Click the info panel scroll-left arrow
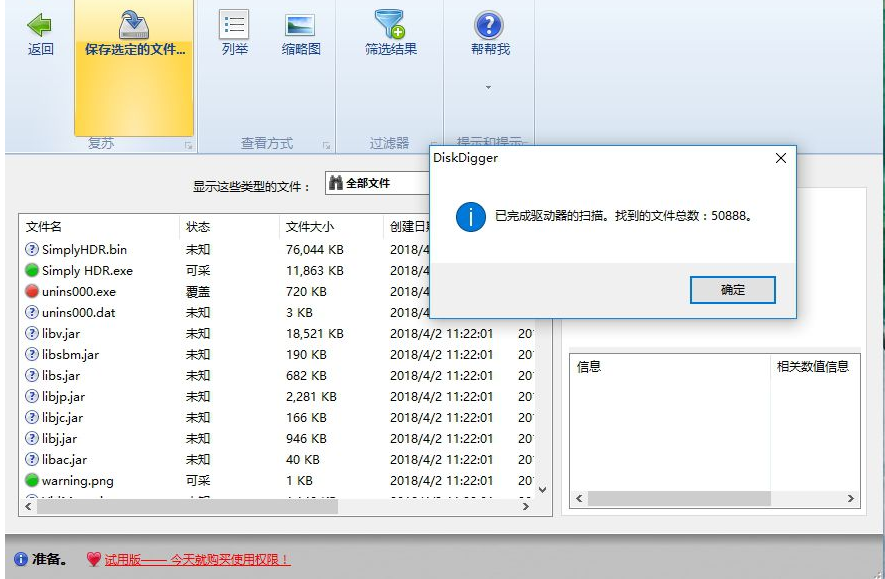Screen dimensions: 885x579 [x=579, y=498]
